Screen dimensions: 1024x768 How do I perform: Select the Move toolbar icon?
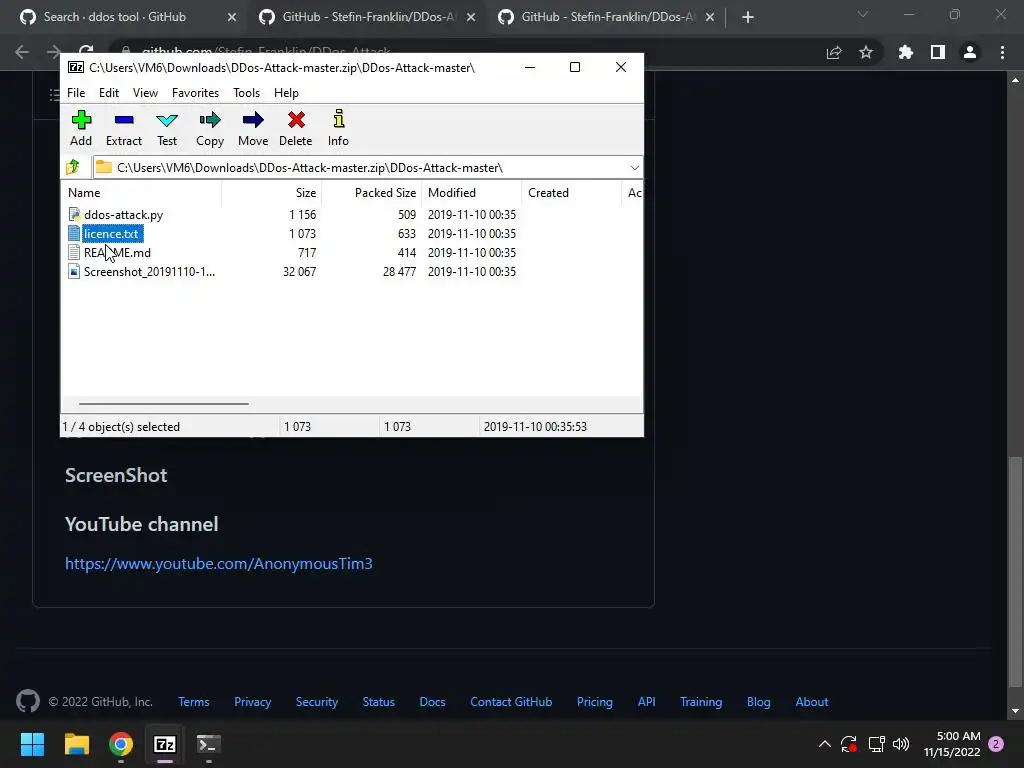[253, 128]
